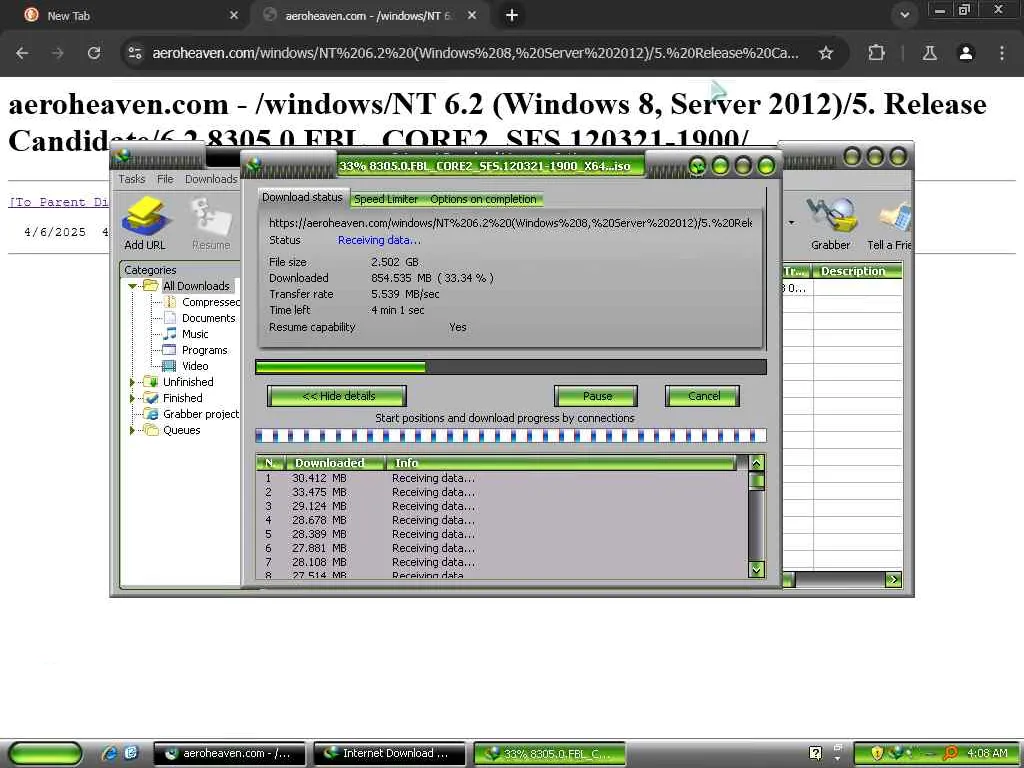The height and width of the screenshot is (768, 1024).
Task: Click the Documents category page icon
Action: (x=170, y=317)
